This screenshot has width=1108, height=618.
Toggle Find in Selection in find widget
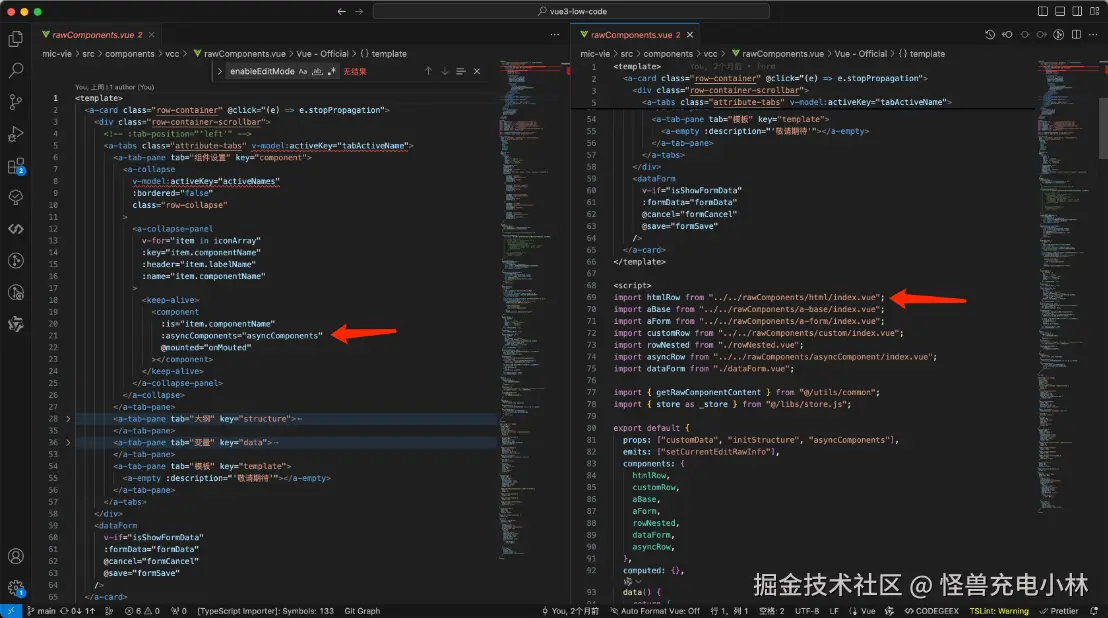pyautogui.click(x=461, y=71)
